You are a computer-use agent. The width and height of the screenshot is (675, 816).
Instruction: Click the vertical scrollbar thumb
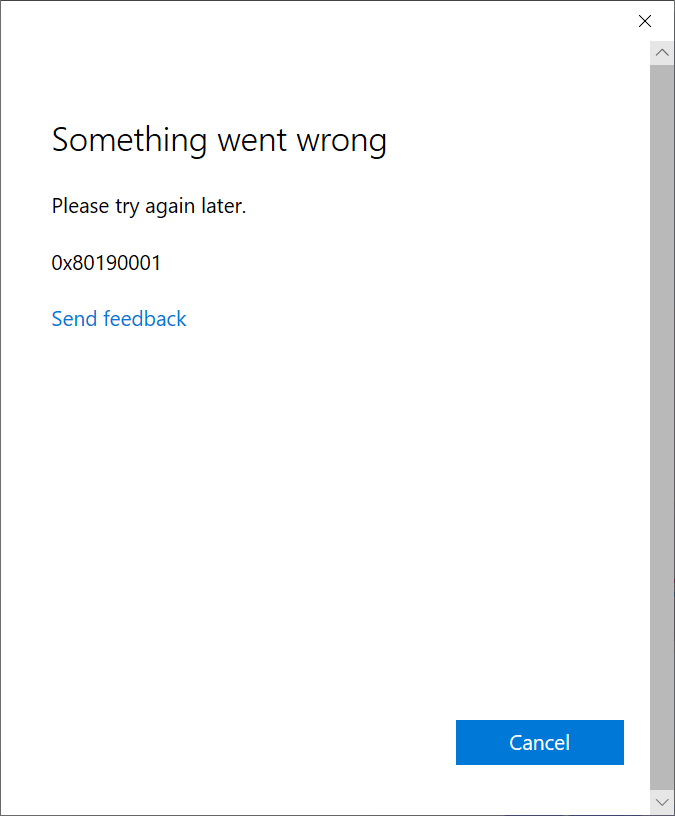pyautogui.click(x=662, y=427)
